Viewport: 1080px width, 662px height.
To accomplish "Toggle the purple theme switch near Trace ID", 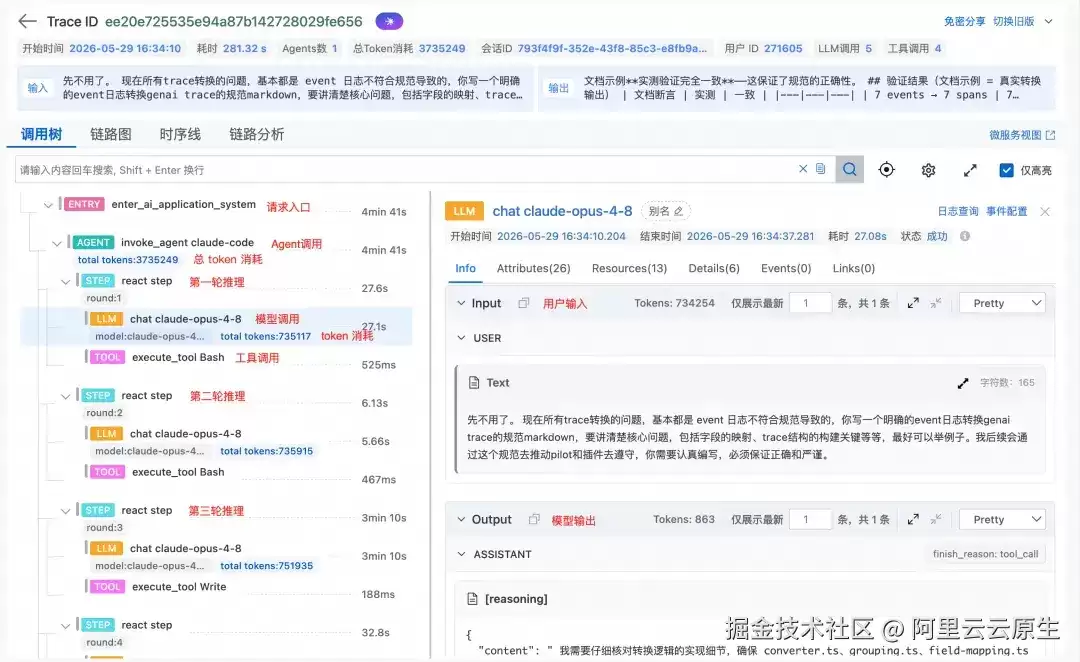I will (389, 21).
